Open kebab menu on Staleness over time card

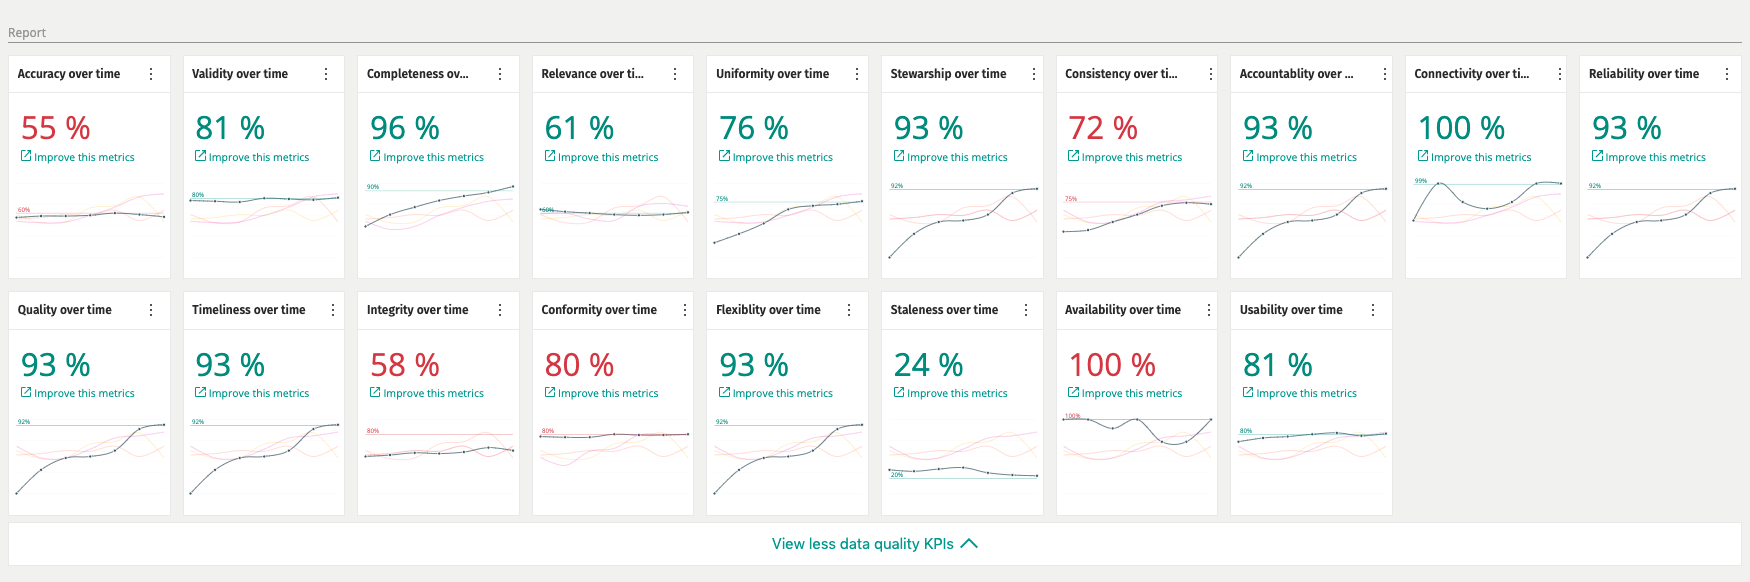[1026, 310]
